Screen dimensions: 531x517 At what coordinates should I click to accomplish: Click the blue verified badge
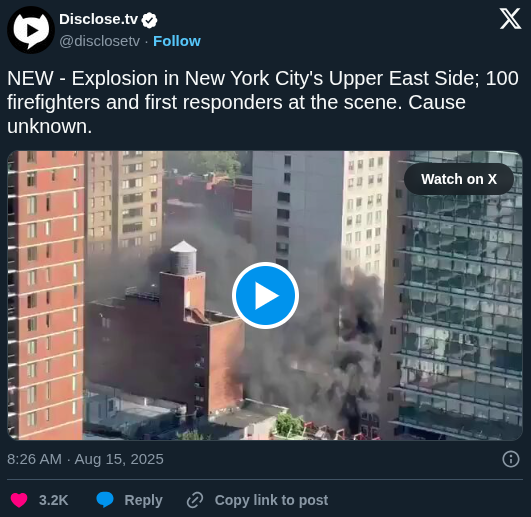tap(149, 20)
